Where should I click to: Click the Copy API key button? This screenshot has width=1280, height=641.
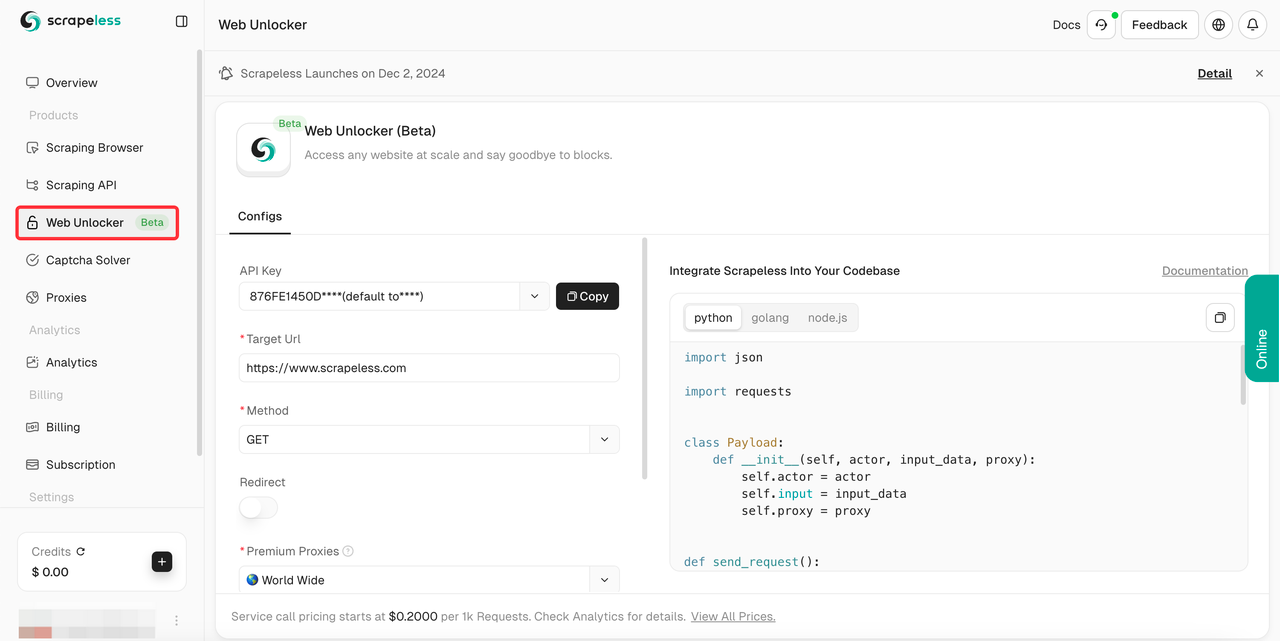[587, 296]
